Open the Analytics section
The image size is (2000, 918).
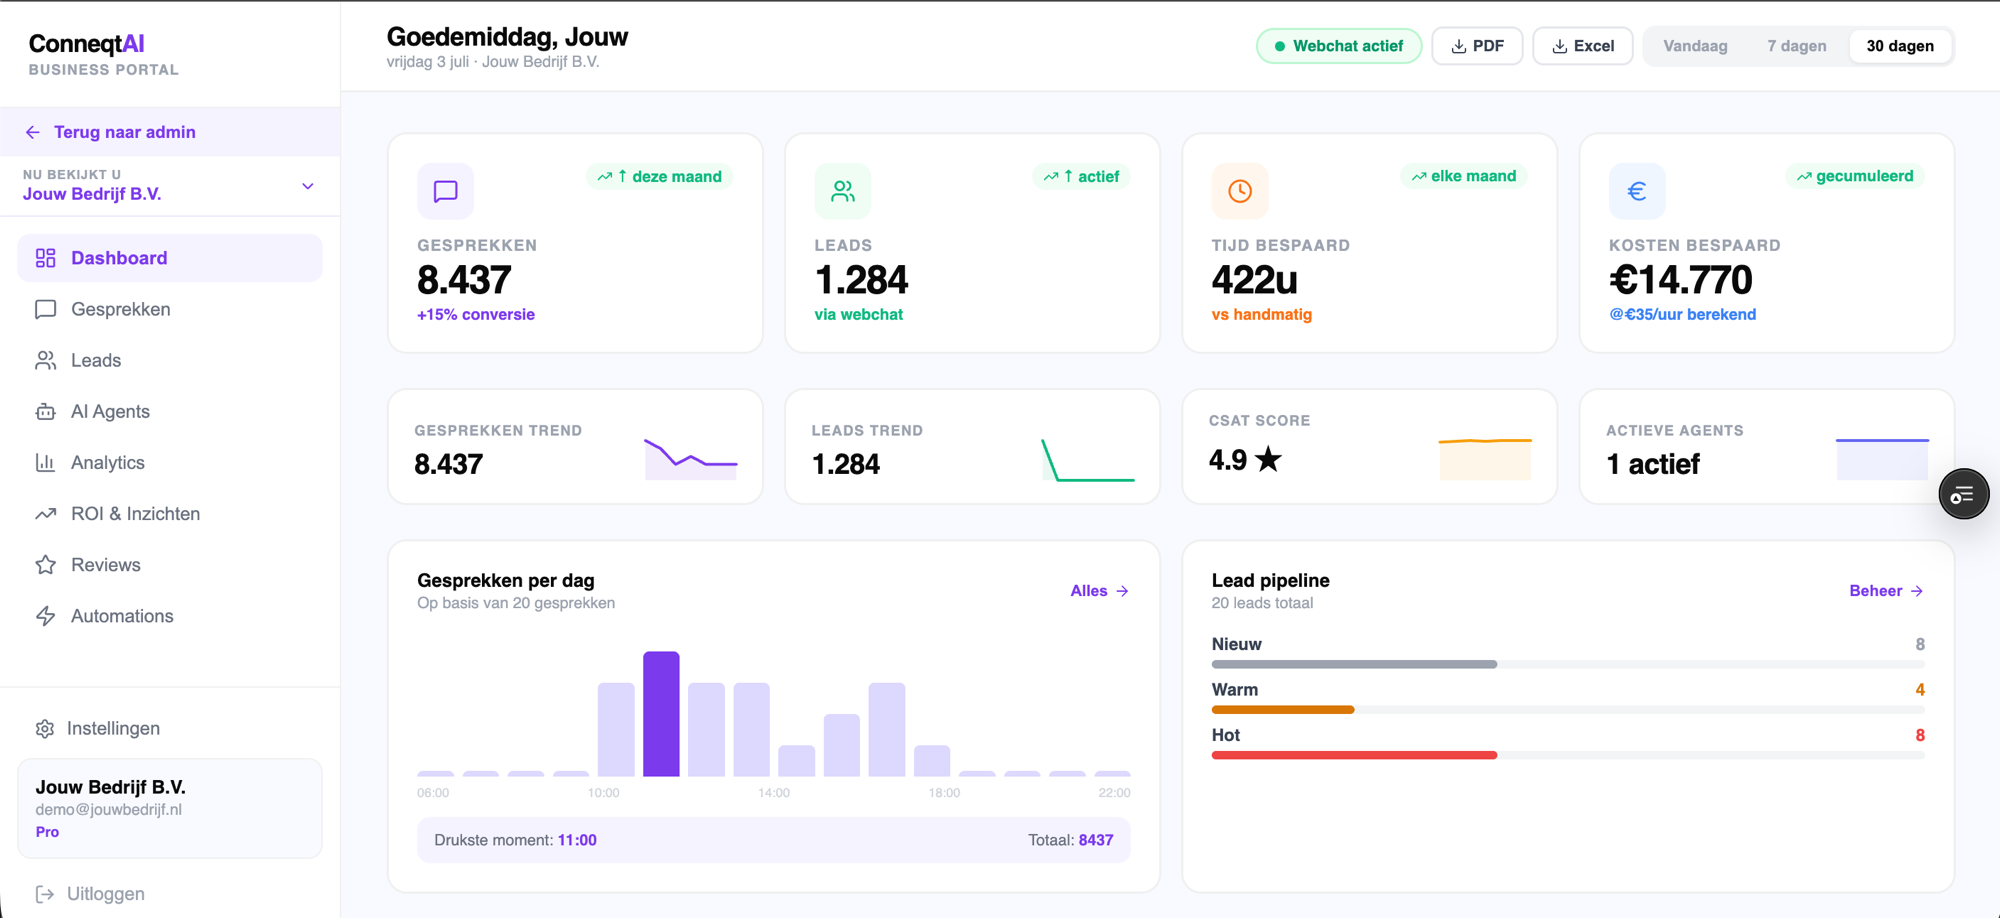click(x=170, y=462)
